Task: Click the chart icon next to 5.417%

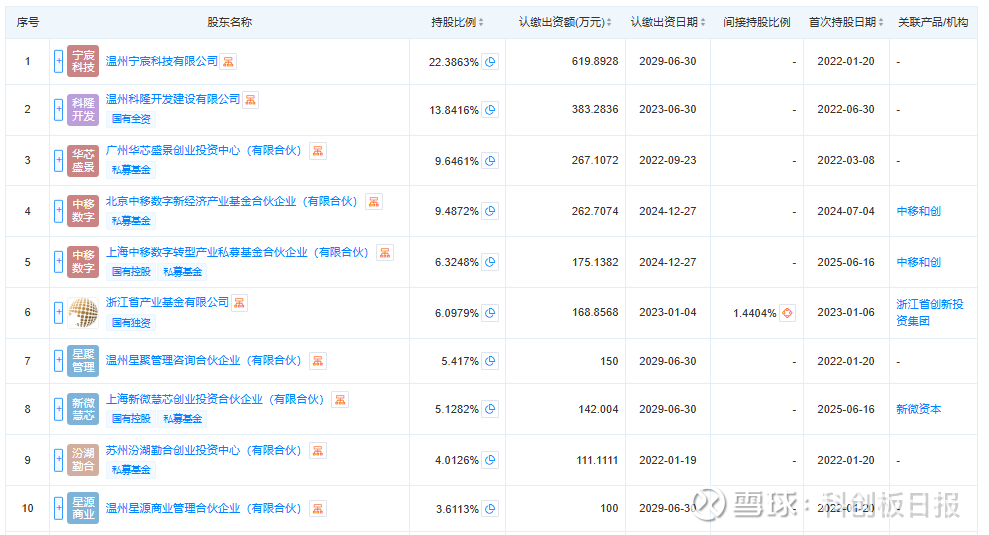Action: click(x=490, y=361)
